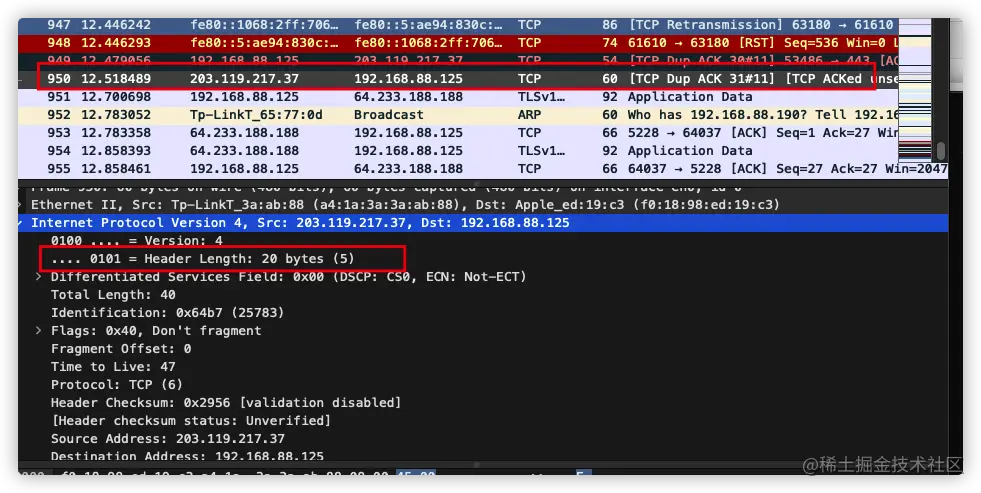Select the 'Differentiated Services Field: 0x00' line

(x=288, y=277)
